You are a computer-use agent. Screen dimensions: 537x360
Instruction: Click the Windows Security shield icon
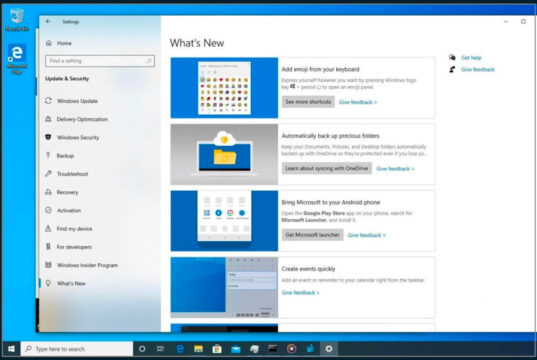click(x=48, y=137)
